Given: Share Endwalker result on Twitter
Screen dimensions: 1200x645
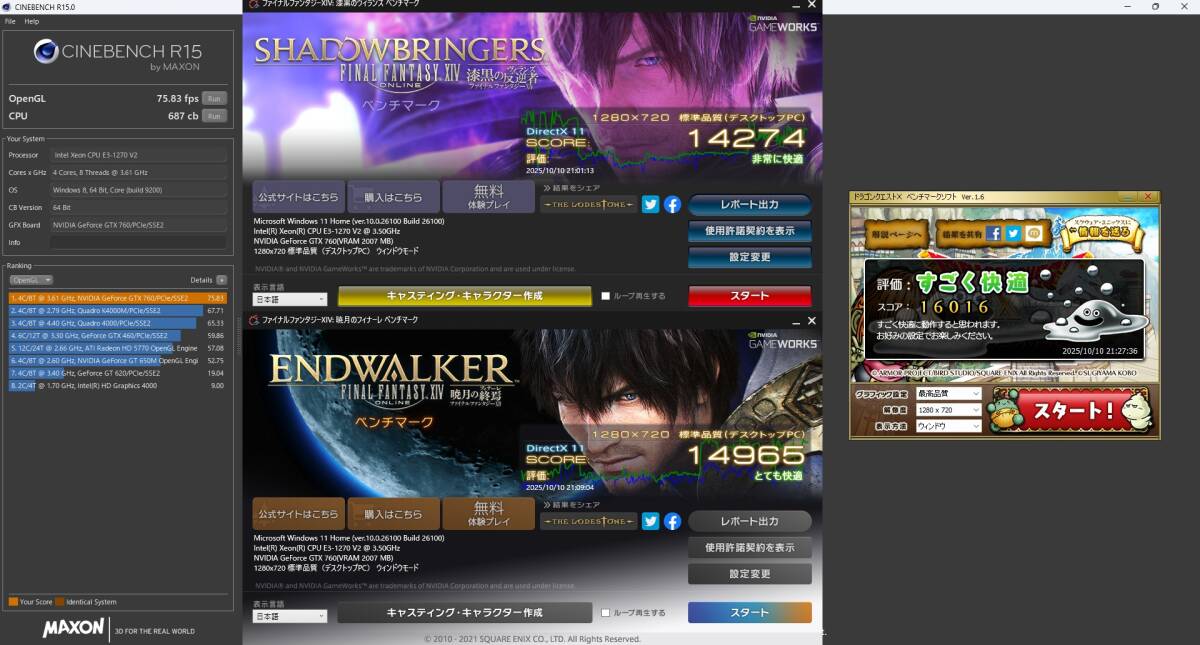Looking at the screenshot, I should click(650, 521).
